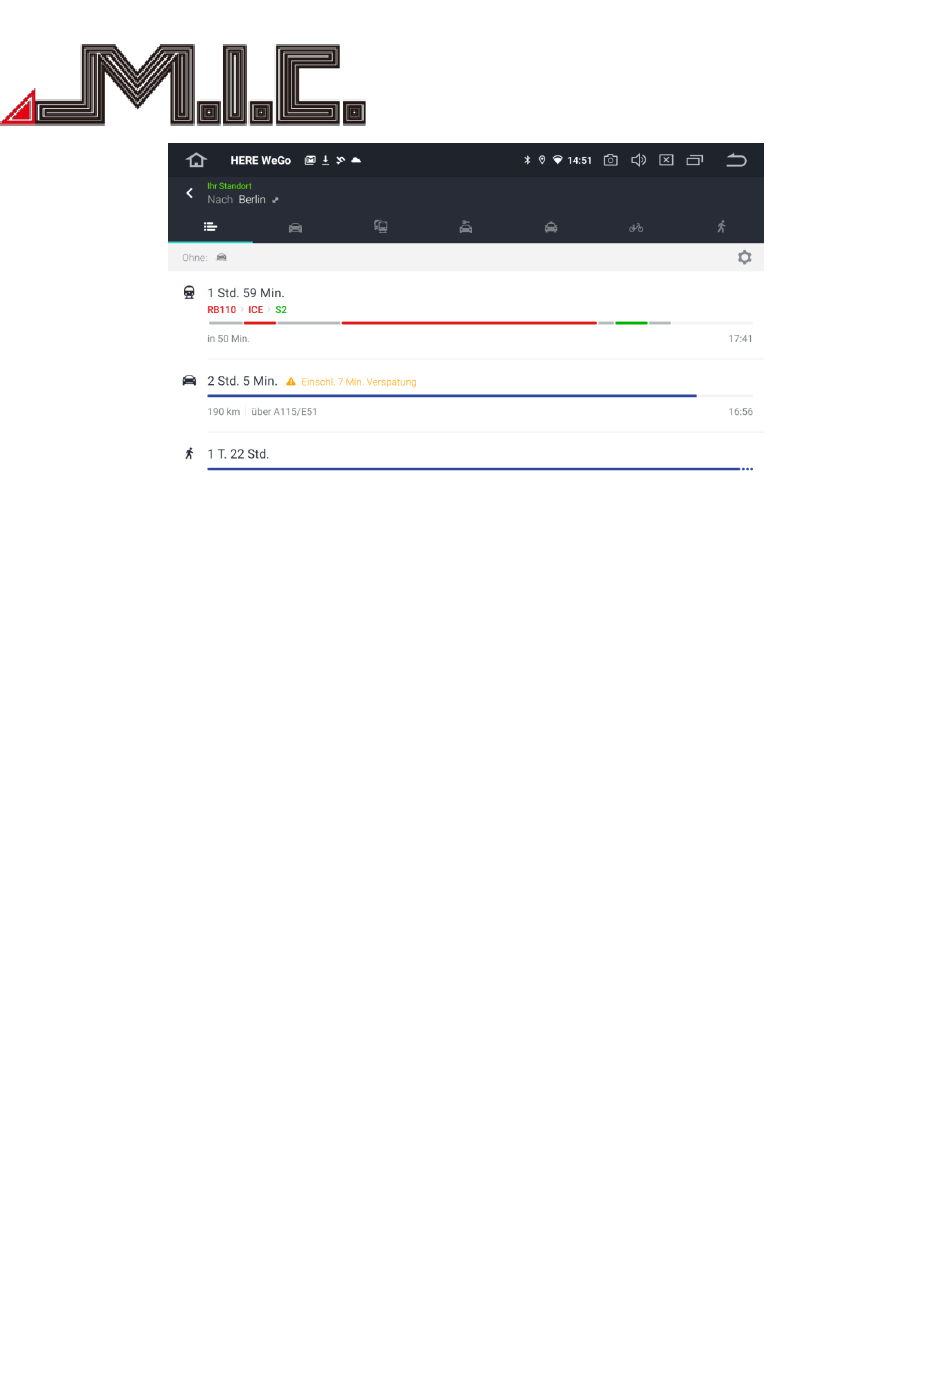Switch to the bicycle route tab

pyautogui.click(x=636, y=227)
